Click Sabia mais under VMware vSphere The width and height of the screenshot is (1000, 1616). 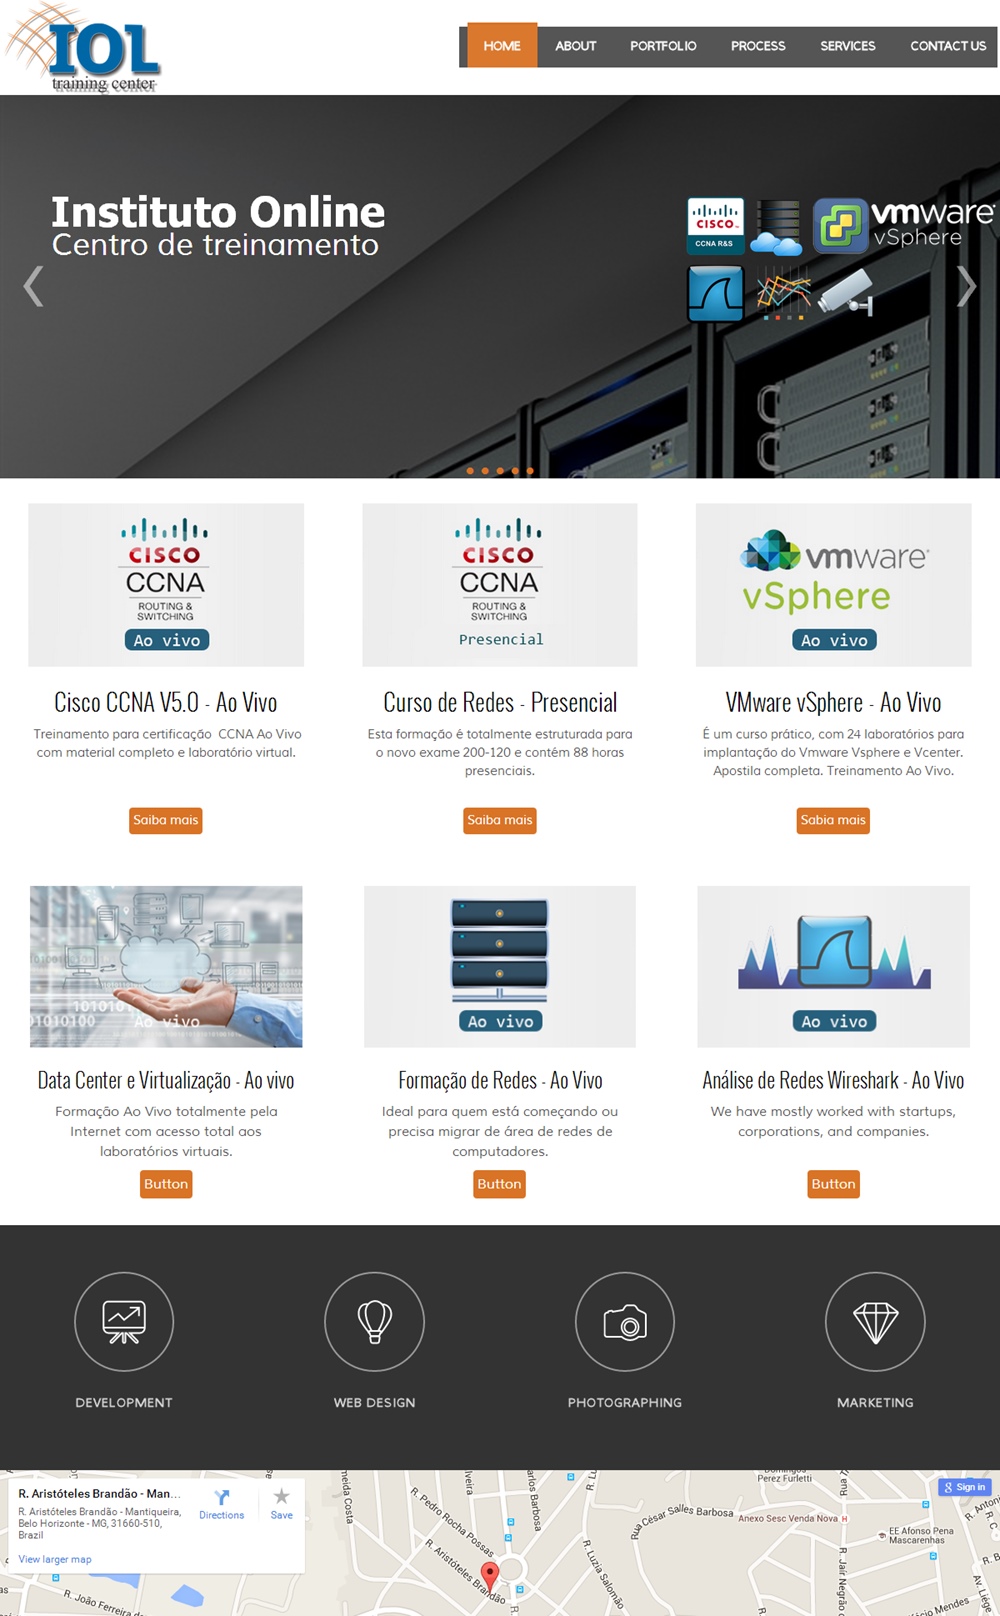coord(833,820)
